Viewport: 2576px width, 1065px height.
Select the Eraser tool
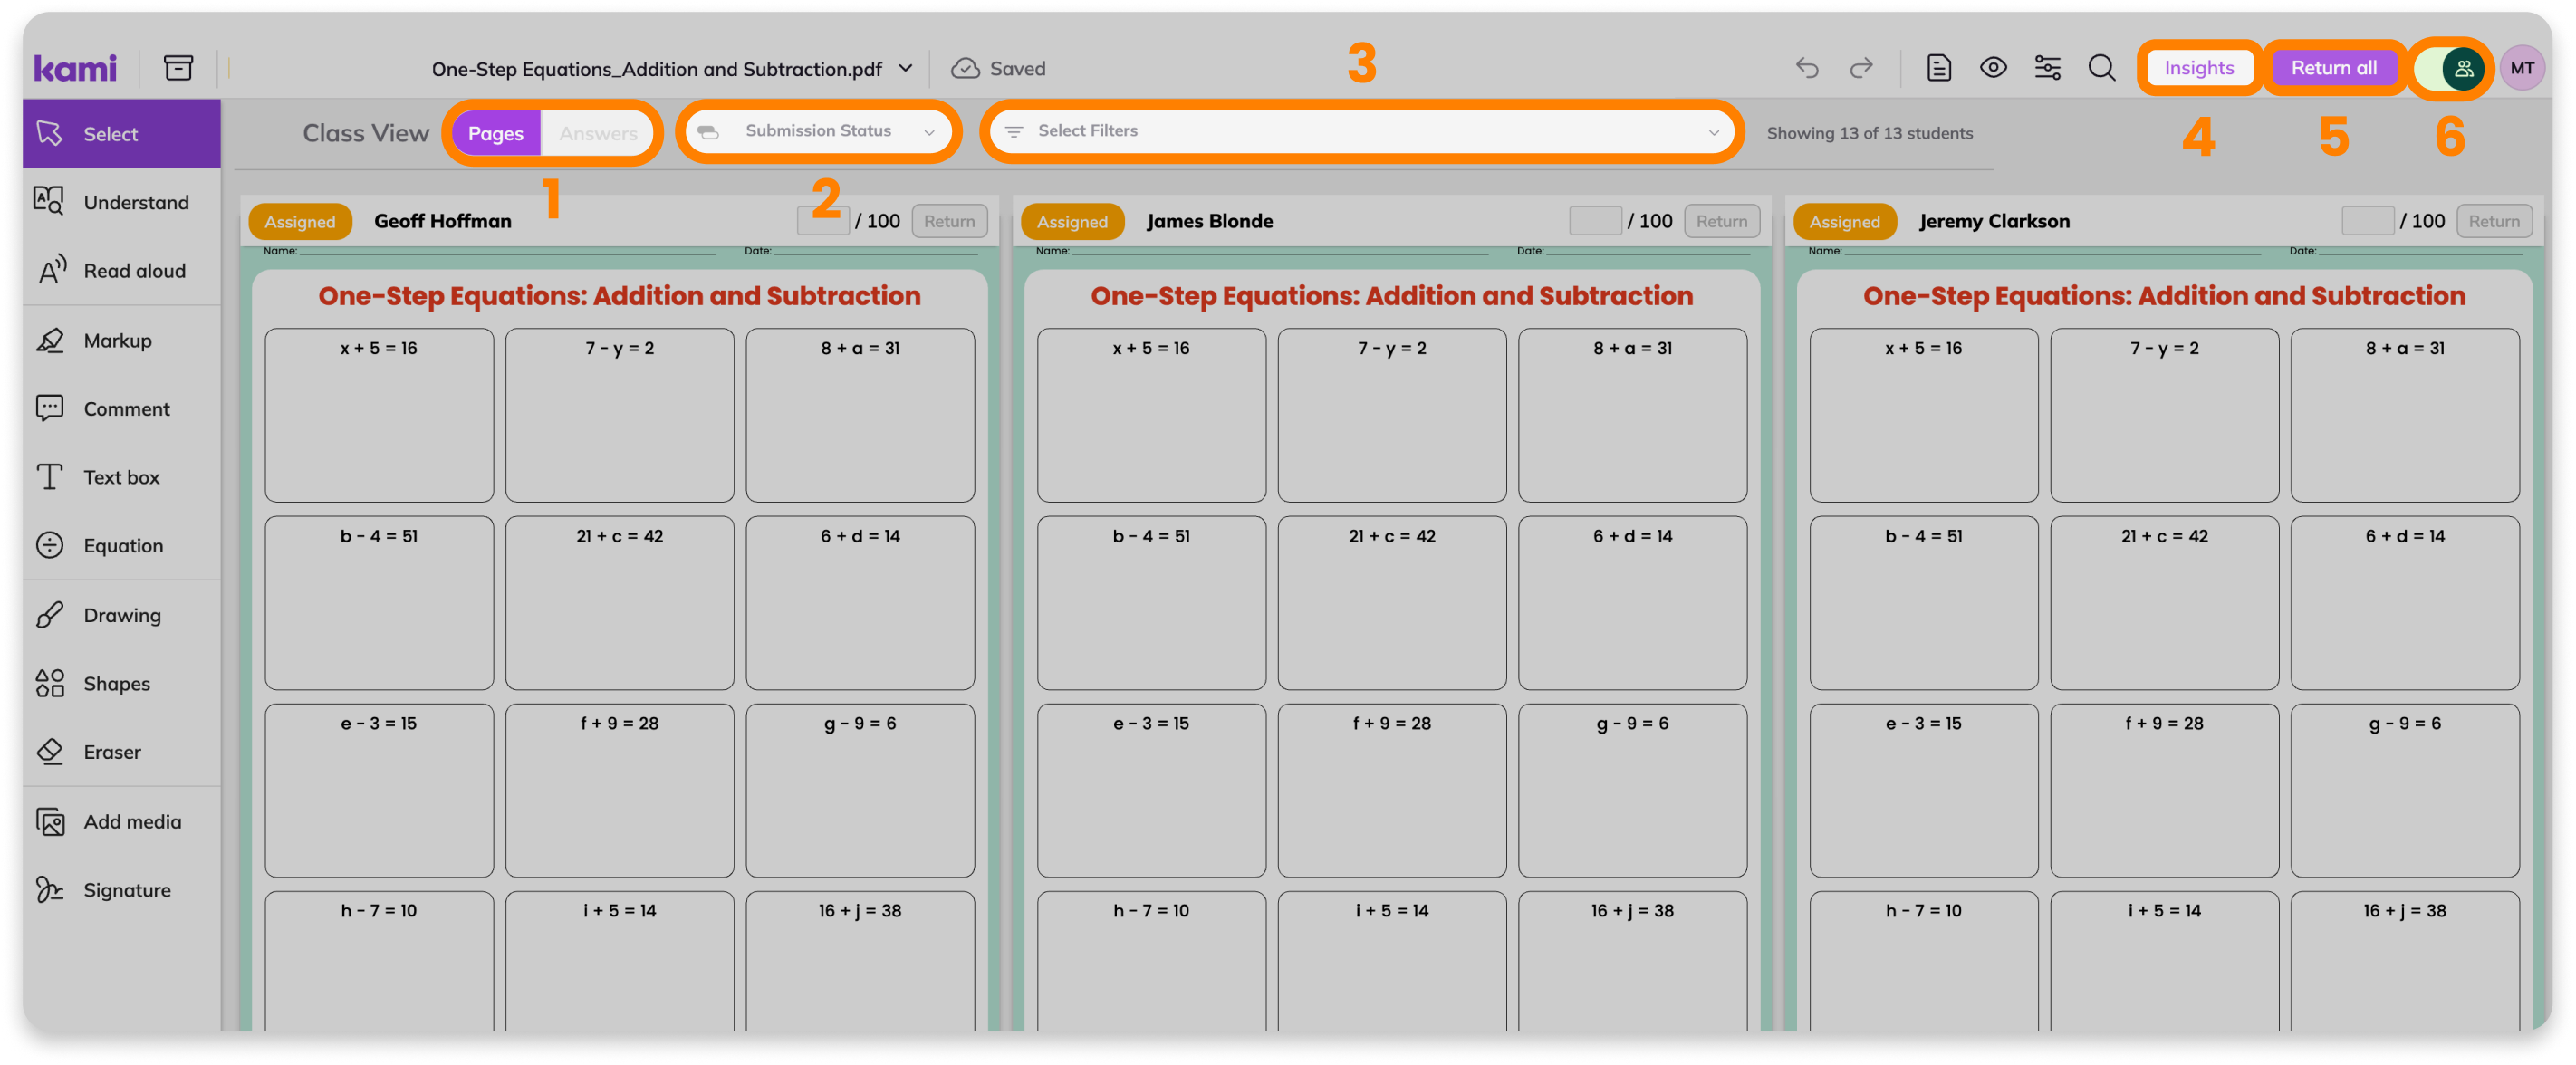[122, 751]
